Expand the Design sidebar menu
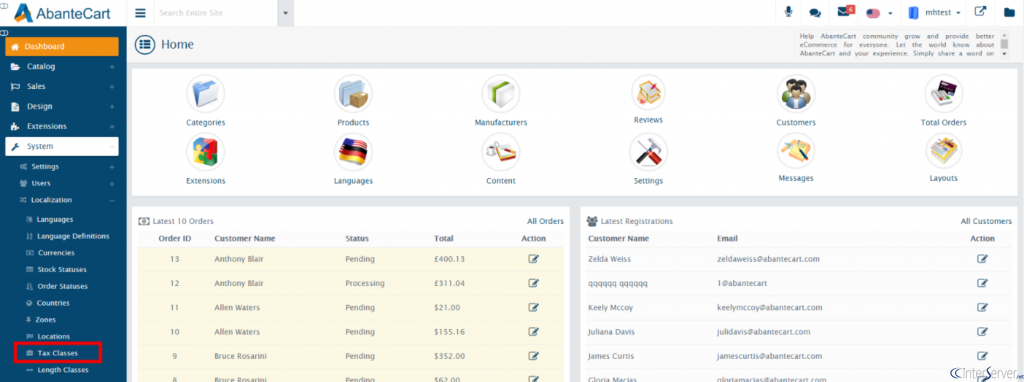Screen dimensions: 1024x382 coord(62,106)
